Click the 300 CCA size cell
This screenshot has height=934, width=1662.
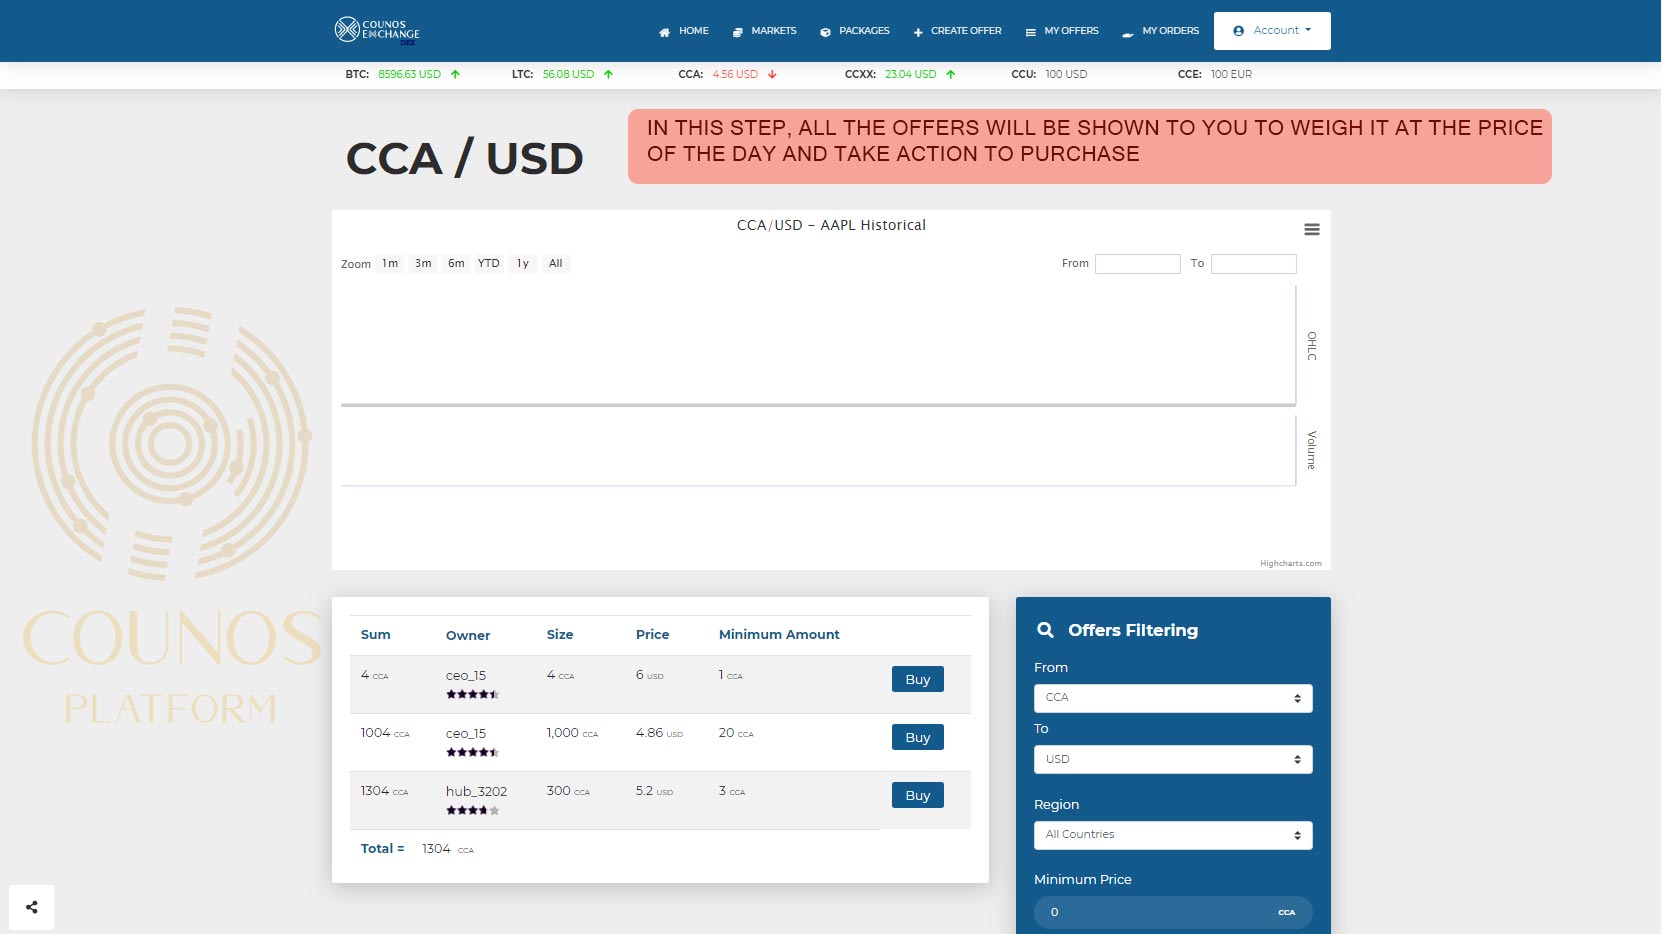pyautogui.click(x=568, y=791)
